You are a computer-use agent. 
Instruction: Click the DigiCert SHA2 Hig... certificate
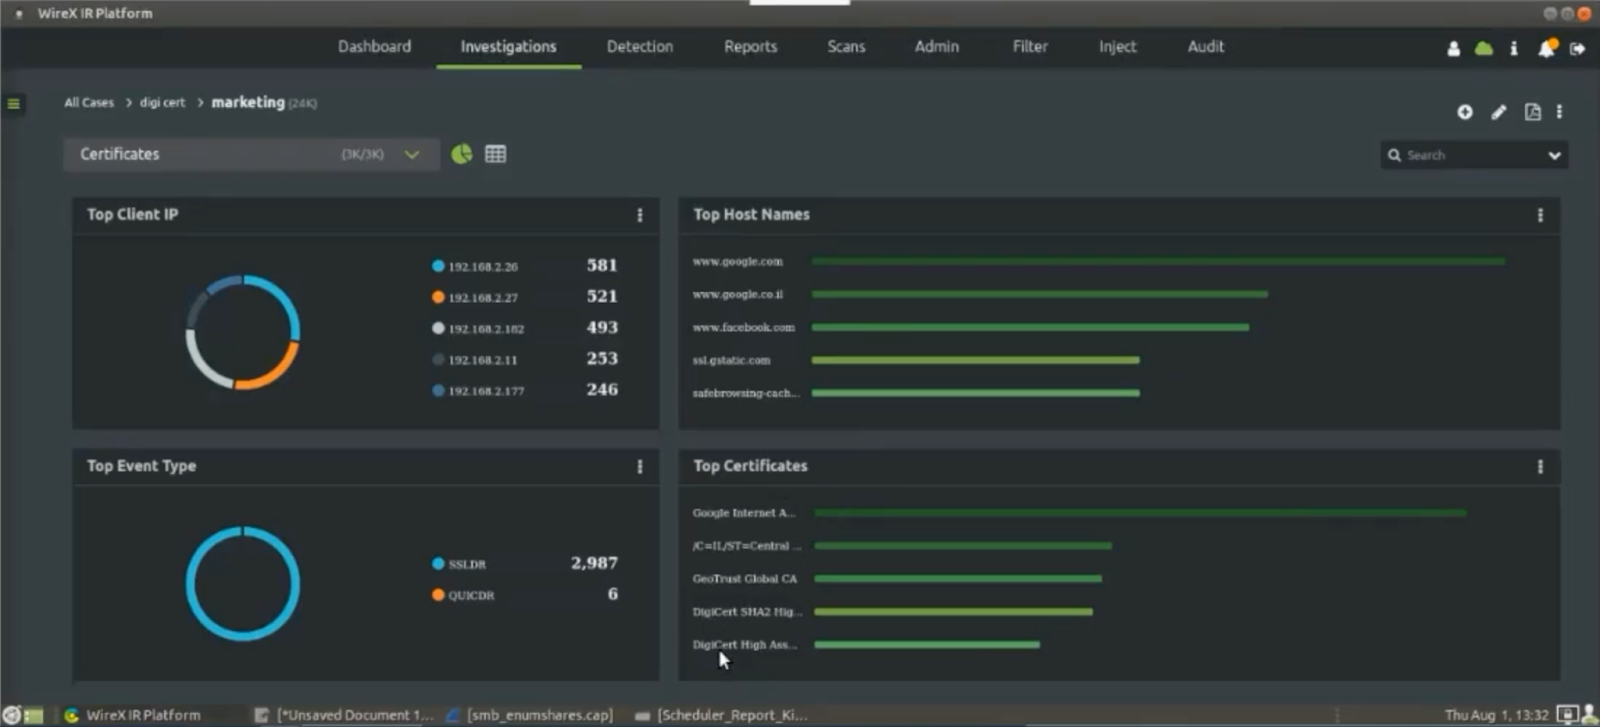pos(747,612)
